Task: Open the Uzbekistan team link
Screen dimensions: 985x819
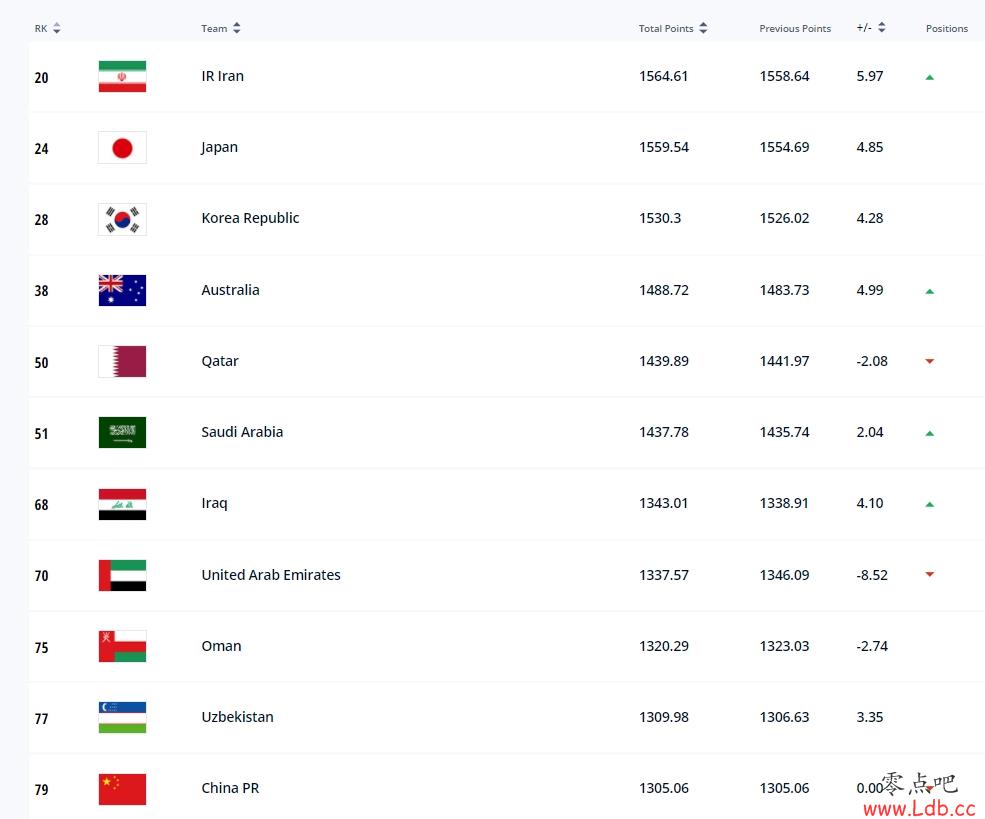Action: 237,717
